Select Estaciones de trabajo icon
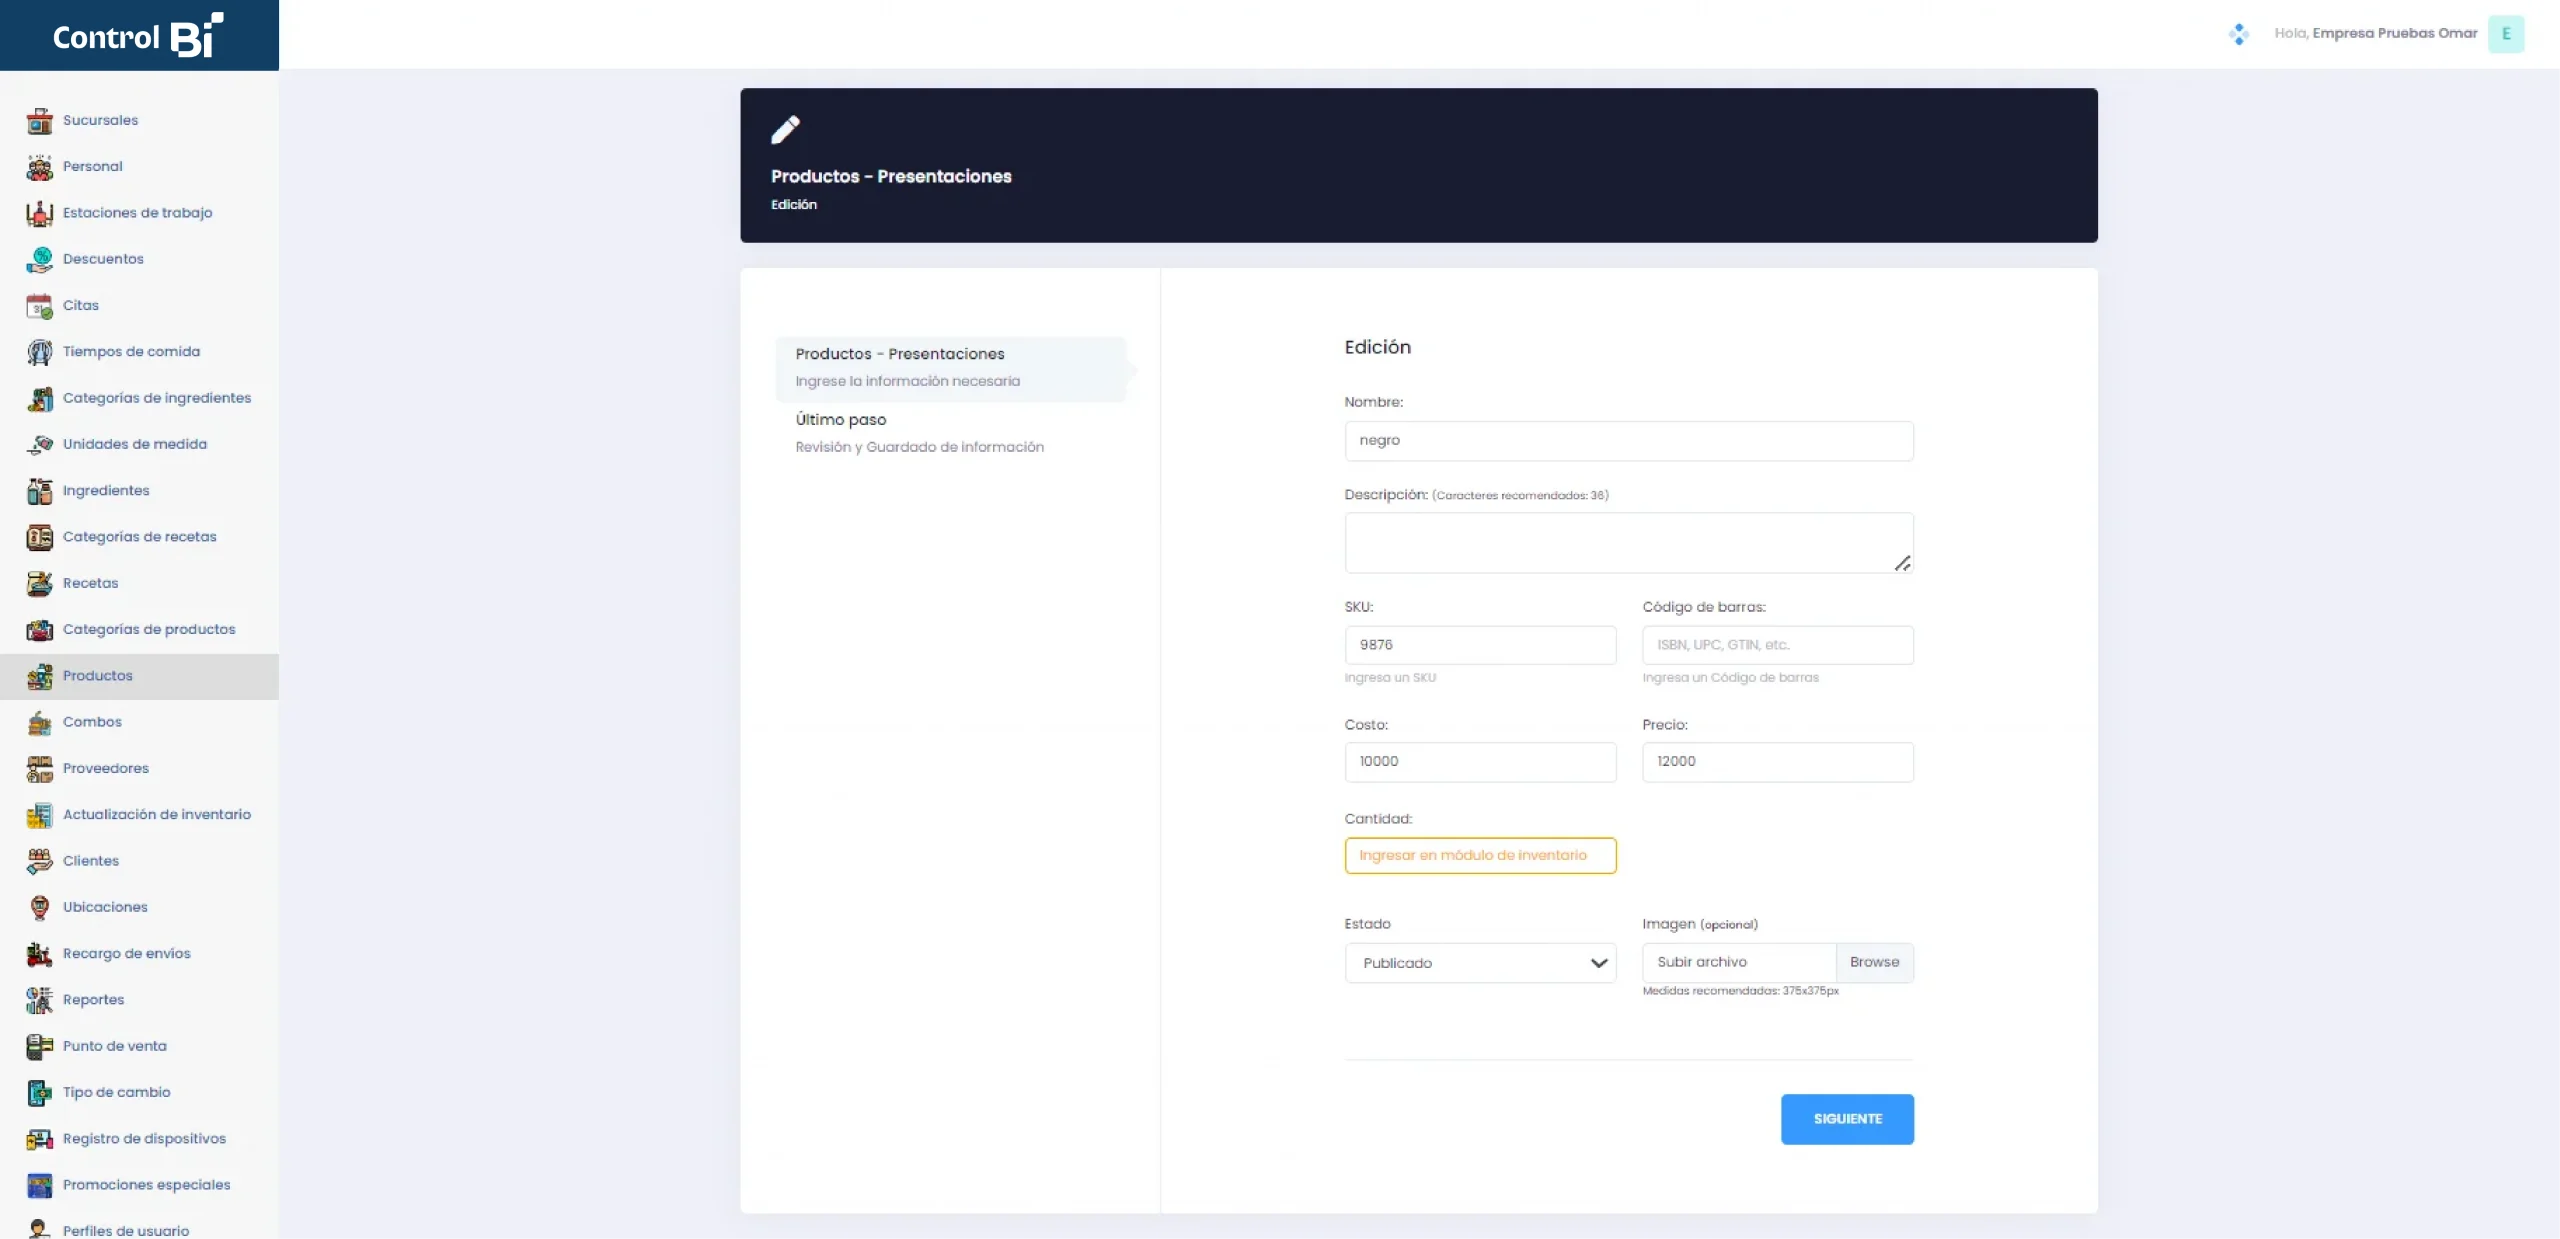The height and width of the screenshot is (1239, 2560). pos(39,213)
